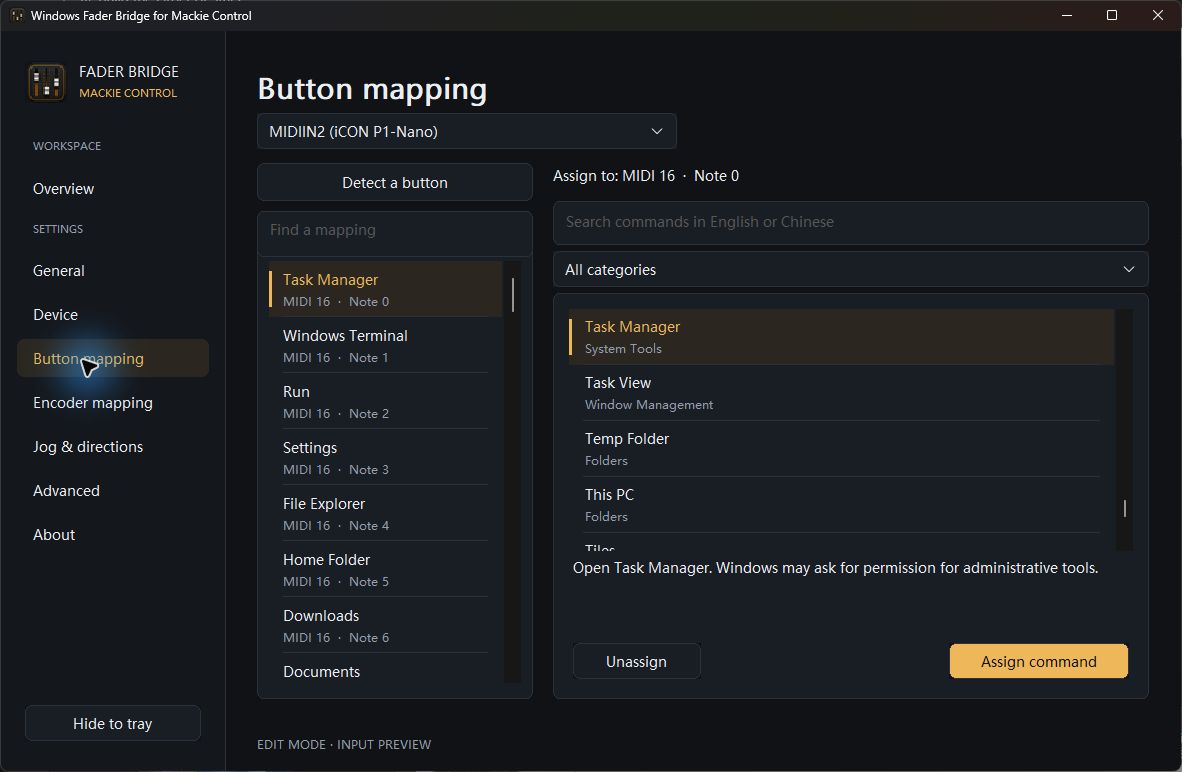Select the Advanced sidebar item
The height and width of the screenshot is (772, 1182).
coord(66,491)
